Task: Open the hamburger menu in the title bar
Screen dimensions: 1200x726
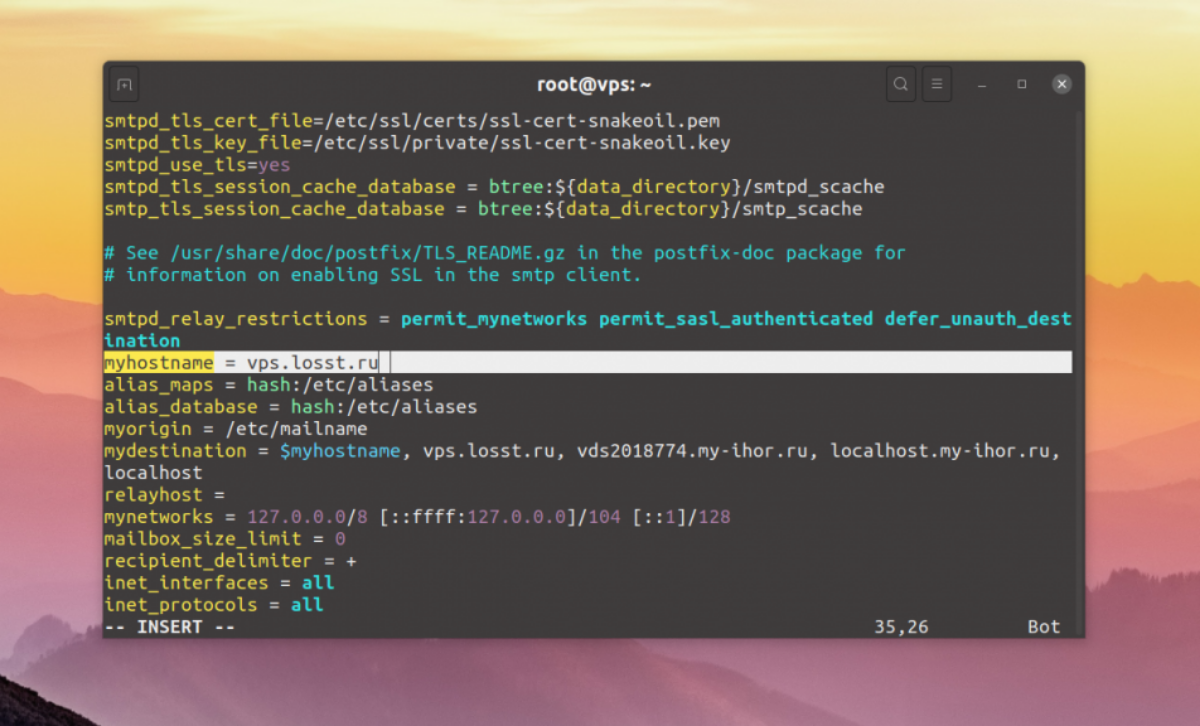Action: click(x=936, y=84)
